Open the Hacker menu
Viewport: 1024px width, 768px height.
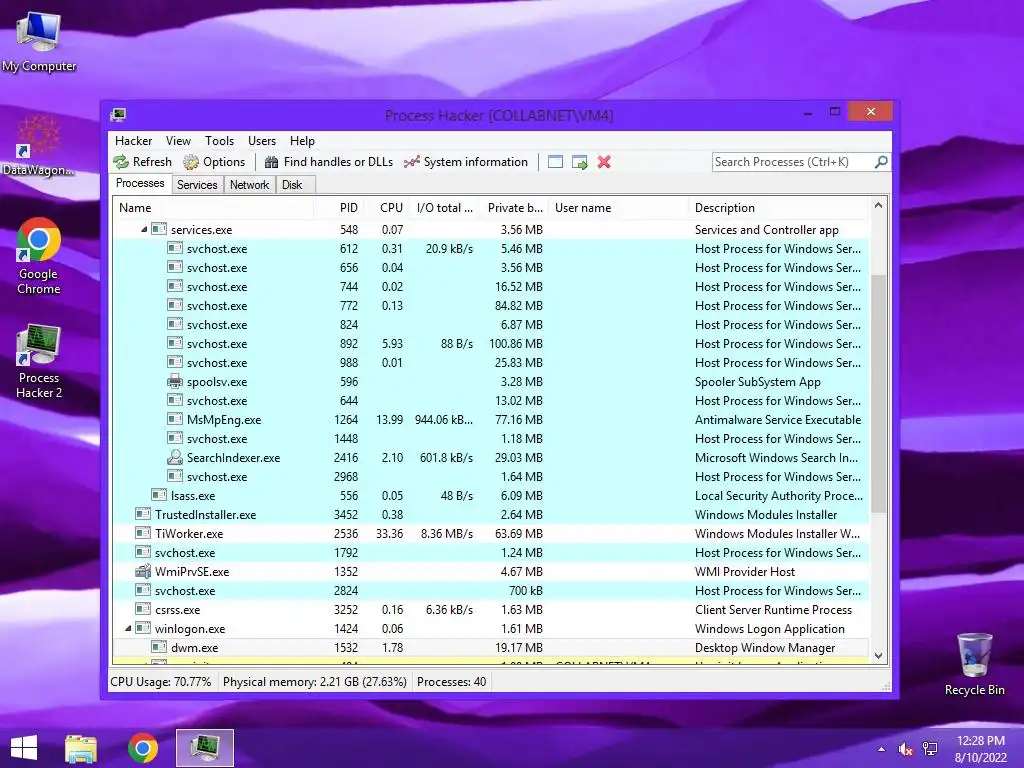tap(133, 140)
